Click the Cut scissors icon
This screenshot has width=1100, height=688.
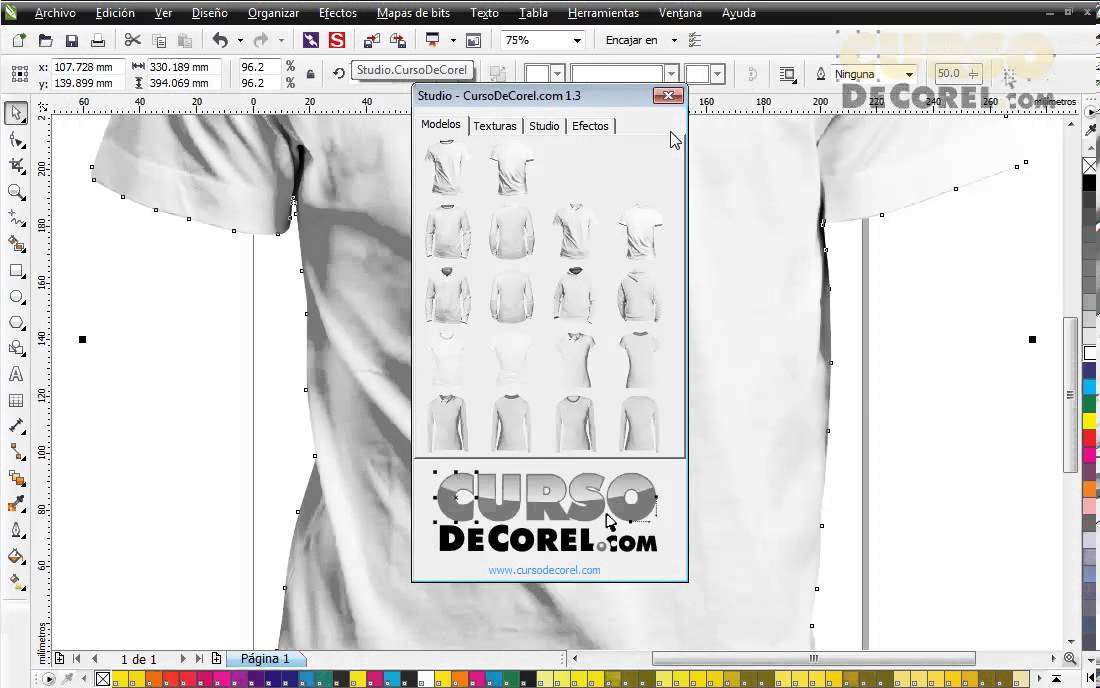(132, 41)
